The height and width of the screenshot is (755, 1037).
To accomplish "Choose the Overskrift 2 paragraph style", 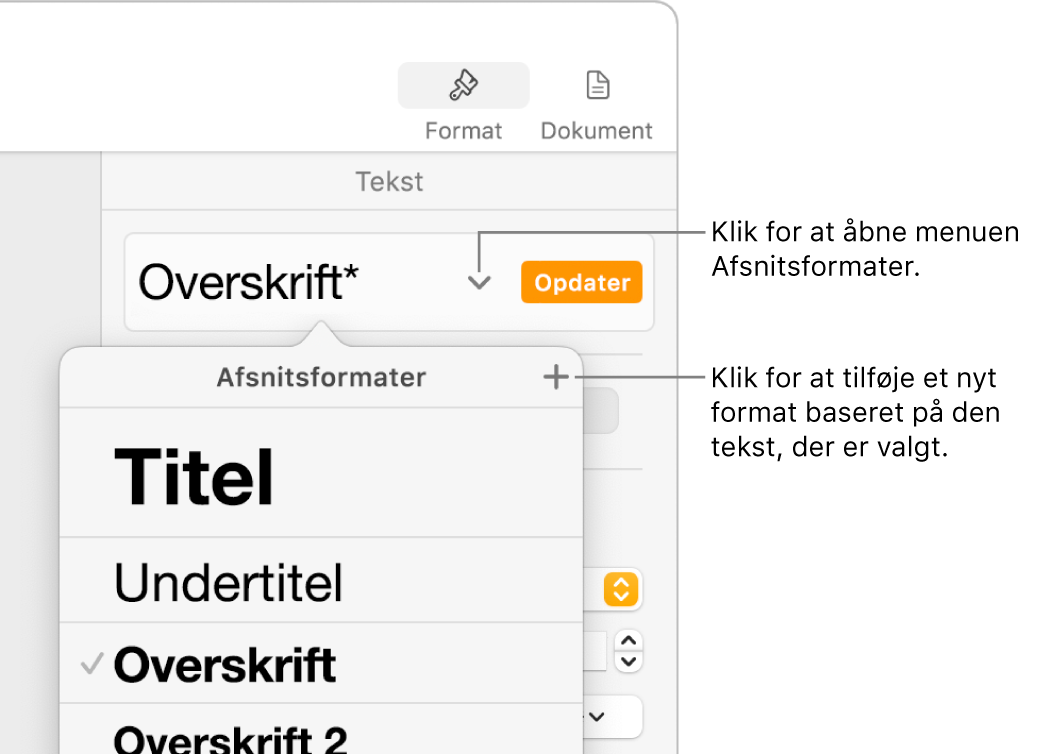I will coord(321,729).
